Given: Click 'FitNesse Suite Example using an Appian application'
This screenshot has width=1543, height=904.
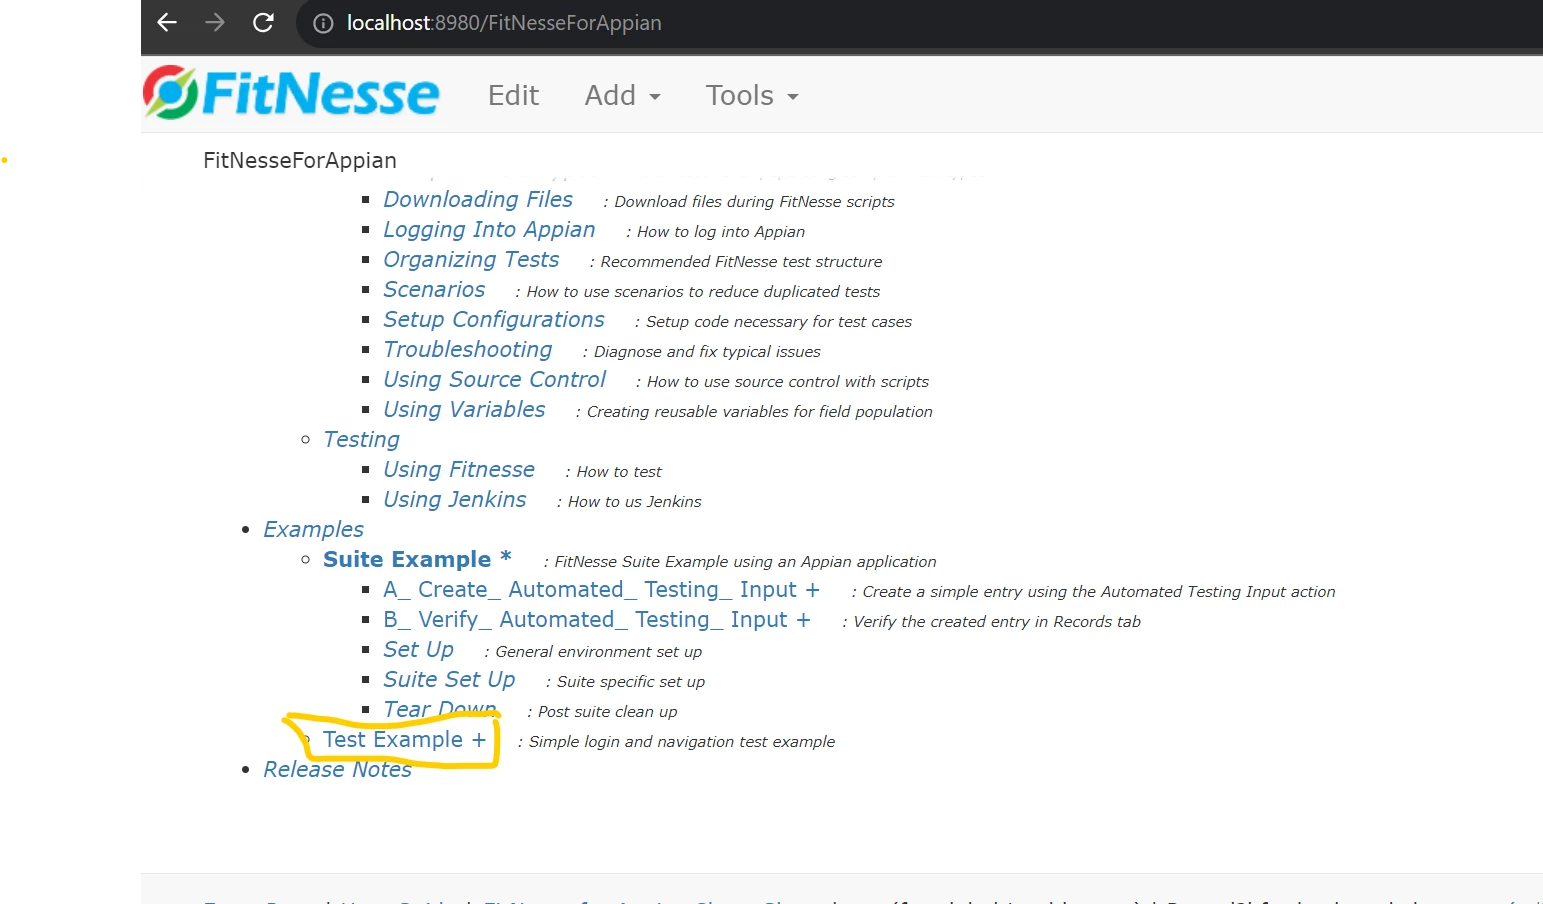Looking at the screenshot, I should pos(745,562).
